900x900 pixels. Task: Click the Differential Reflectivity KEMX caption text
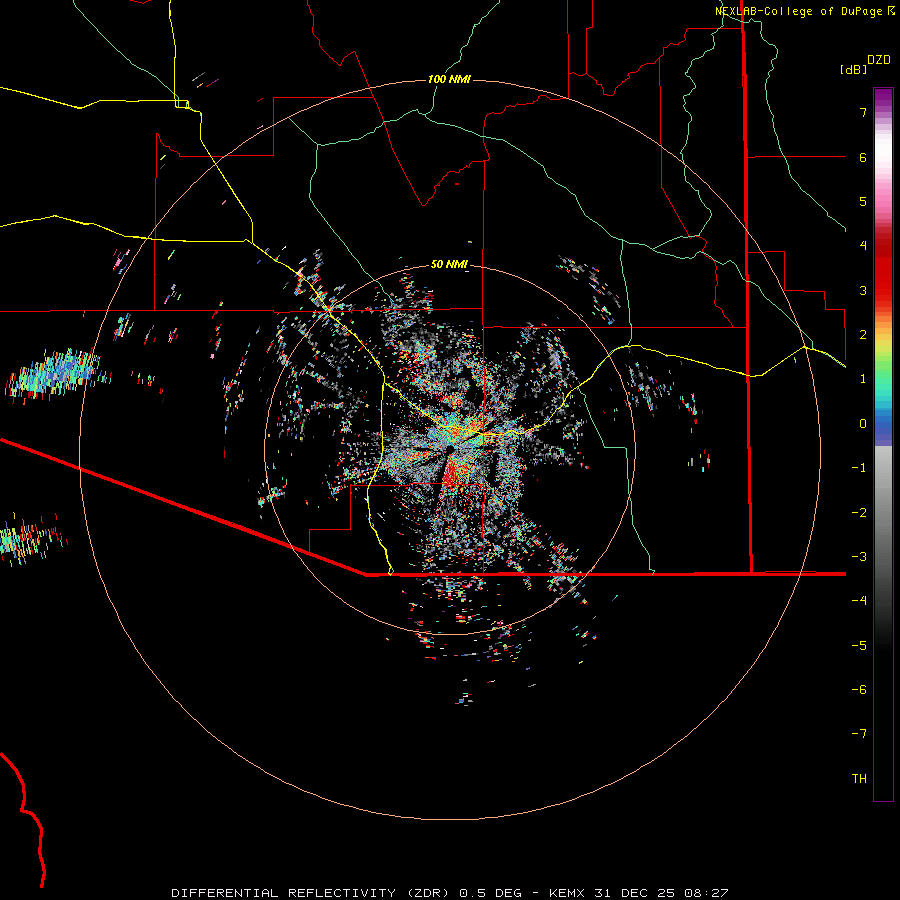450,893
